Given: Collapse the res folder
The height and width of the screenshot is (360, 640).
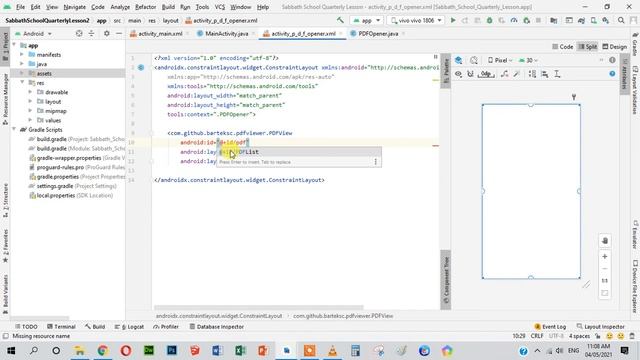Looking at the screenshot, I should point(22,82).
